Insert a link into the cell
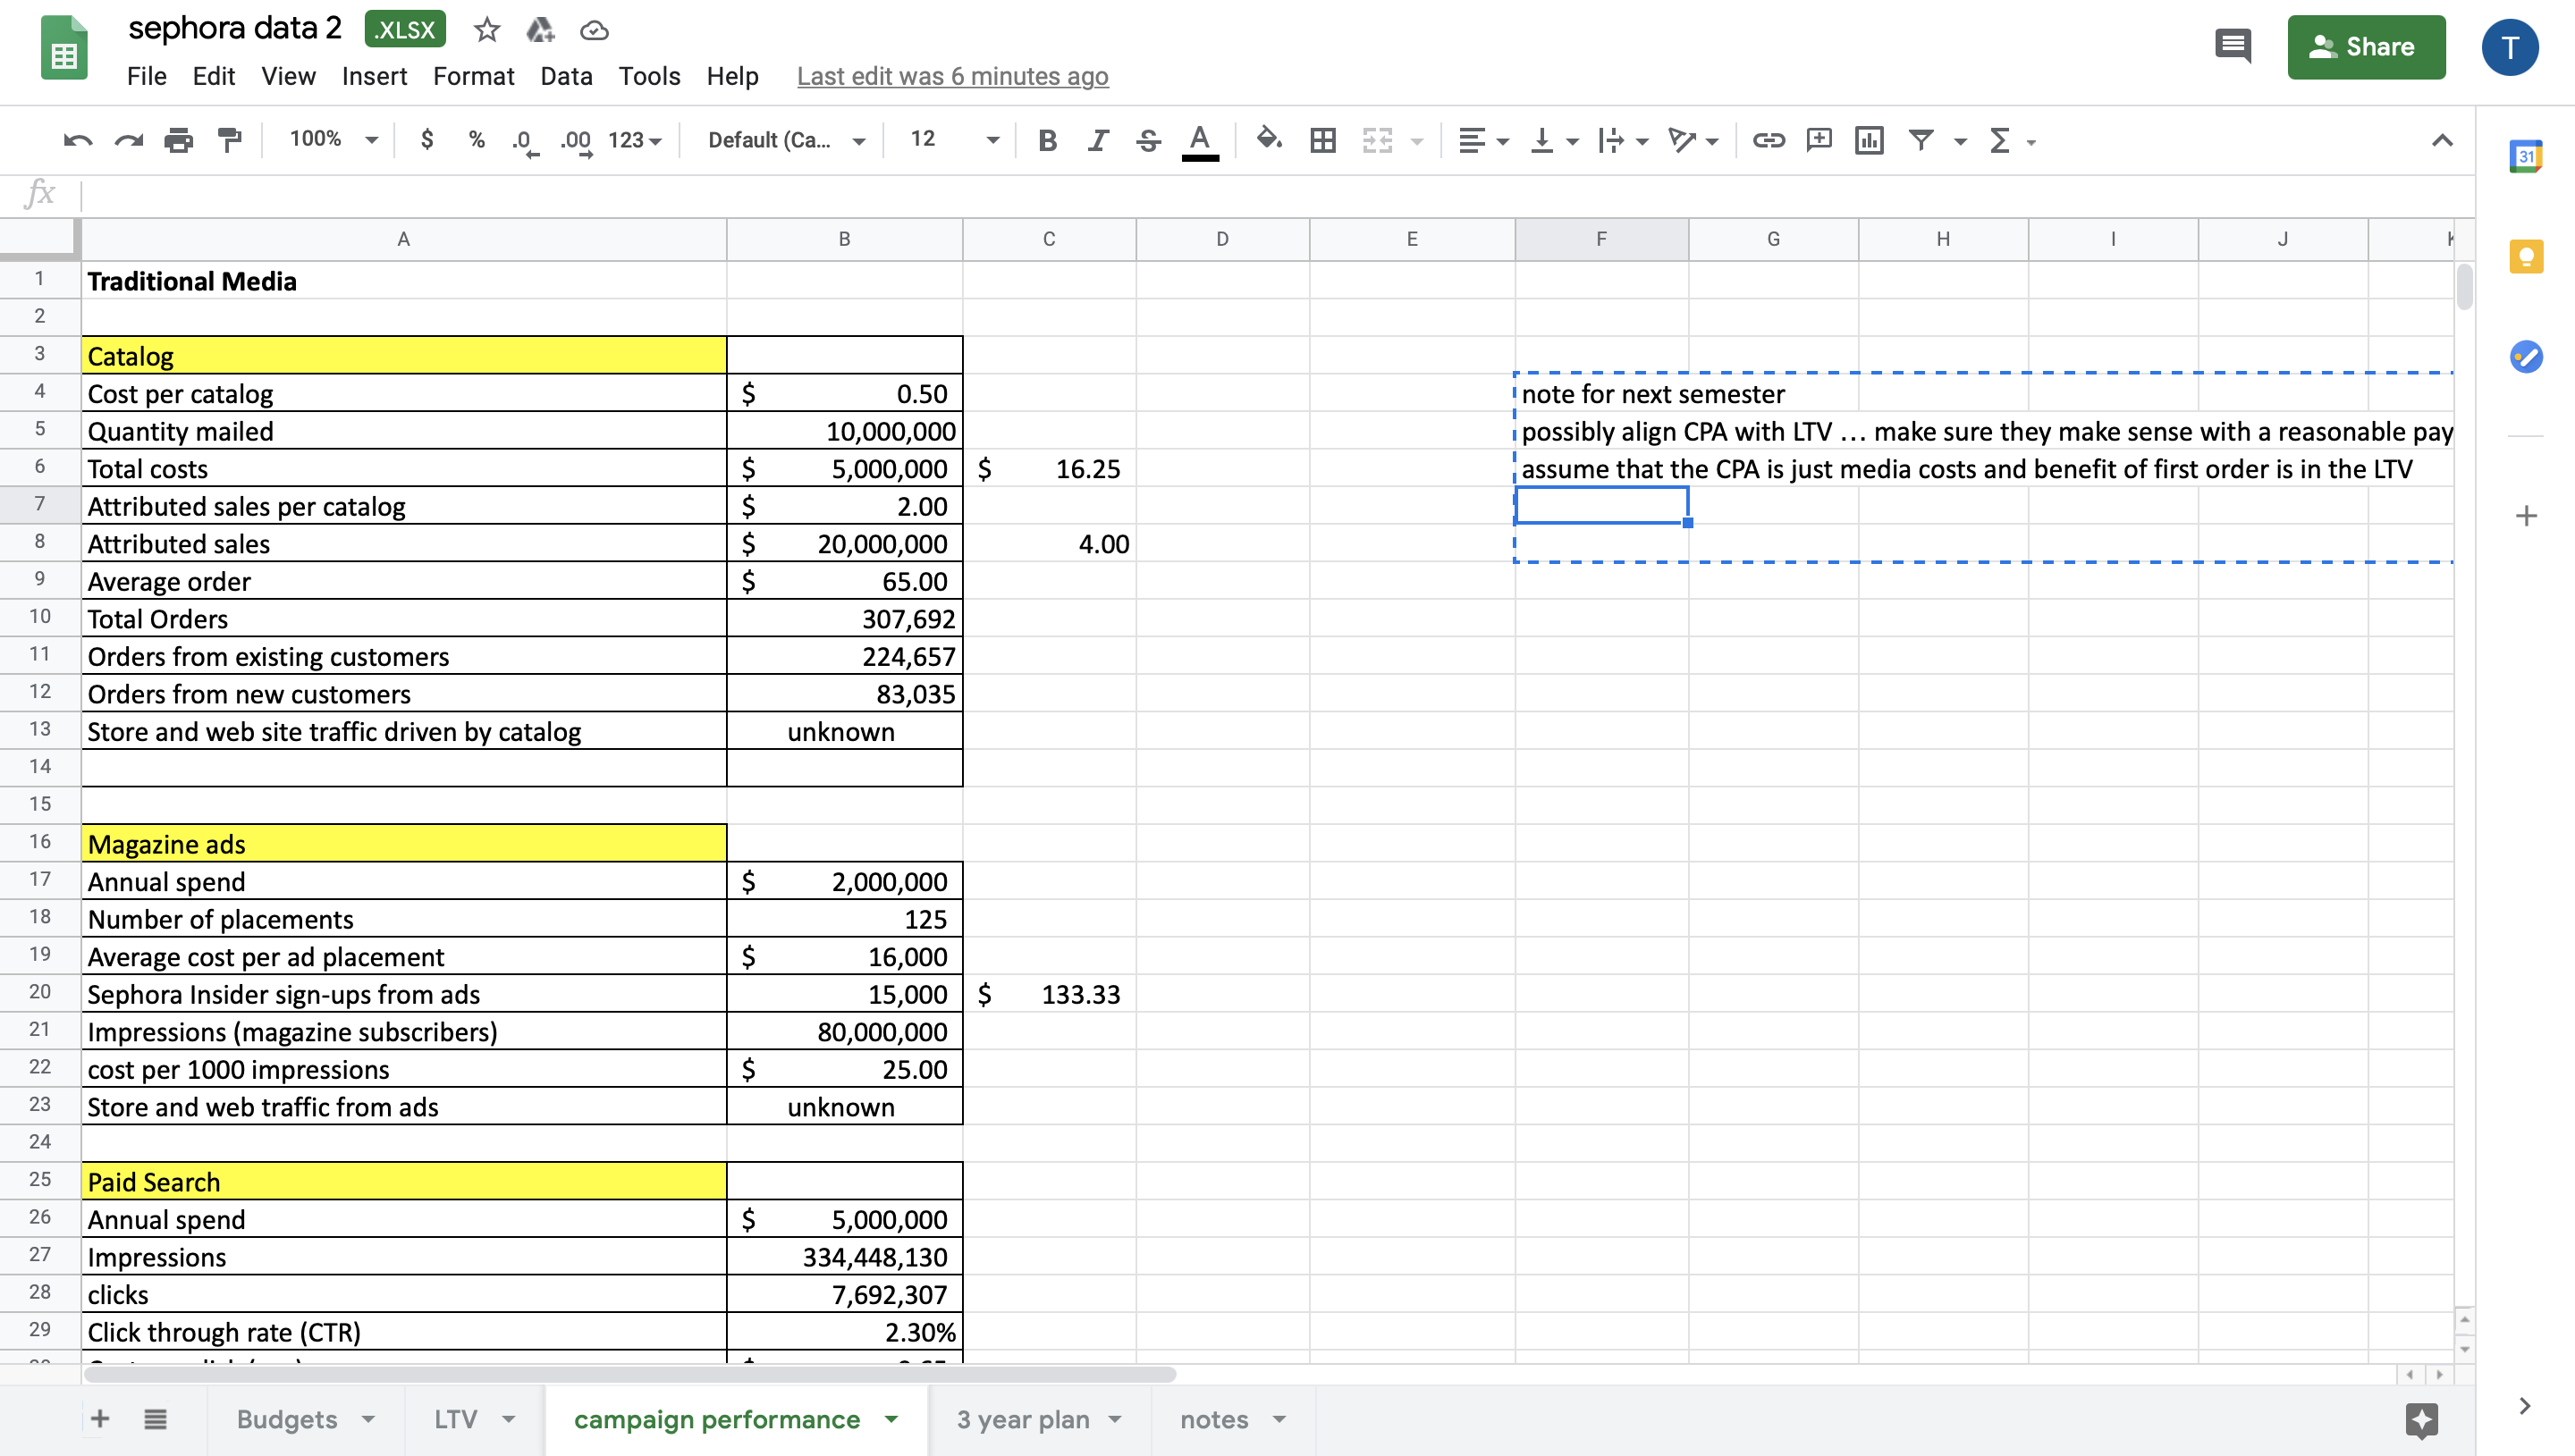Screen dimensions: 2575x1456 (x=1768, y=141)
